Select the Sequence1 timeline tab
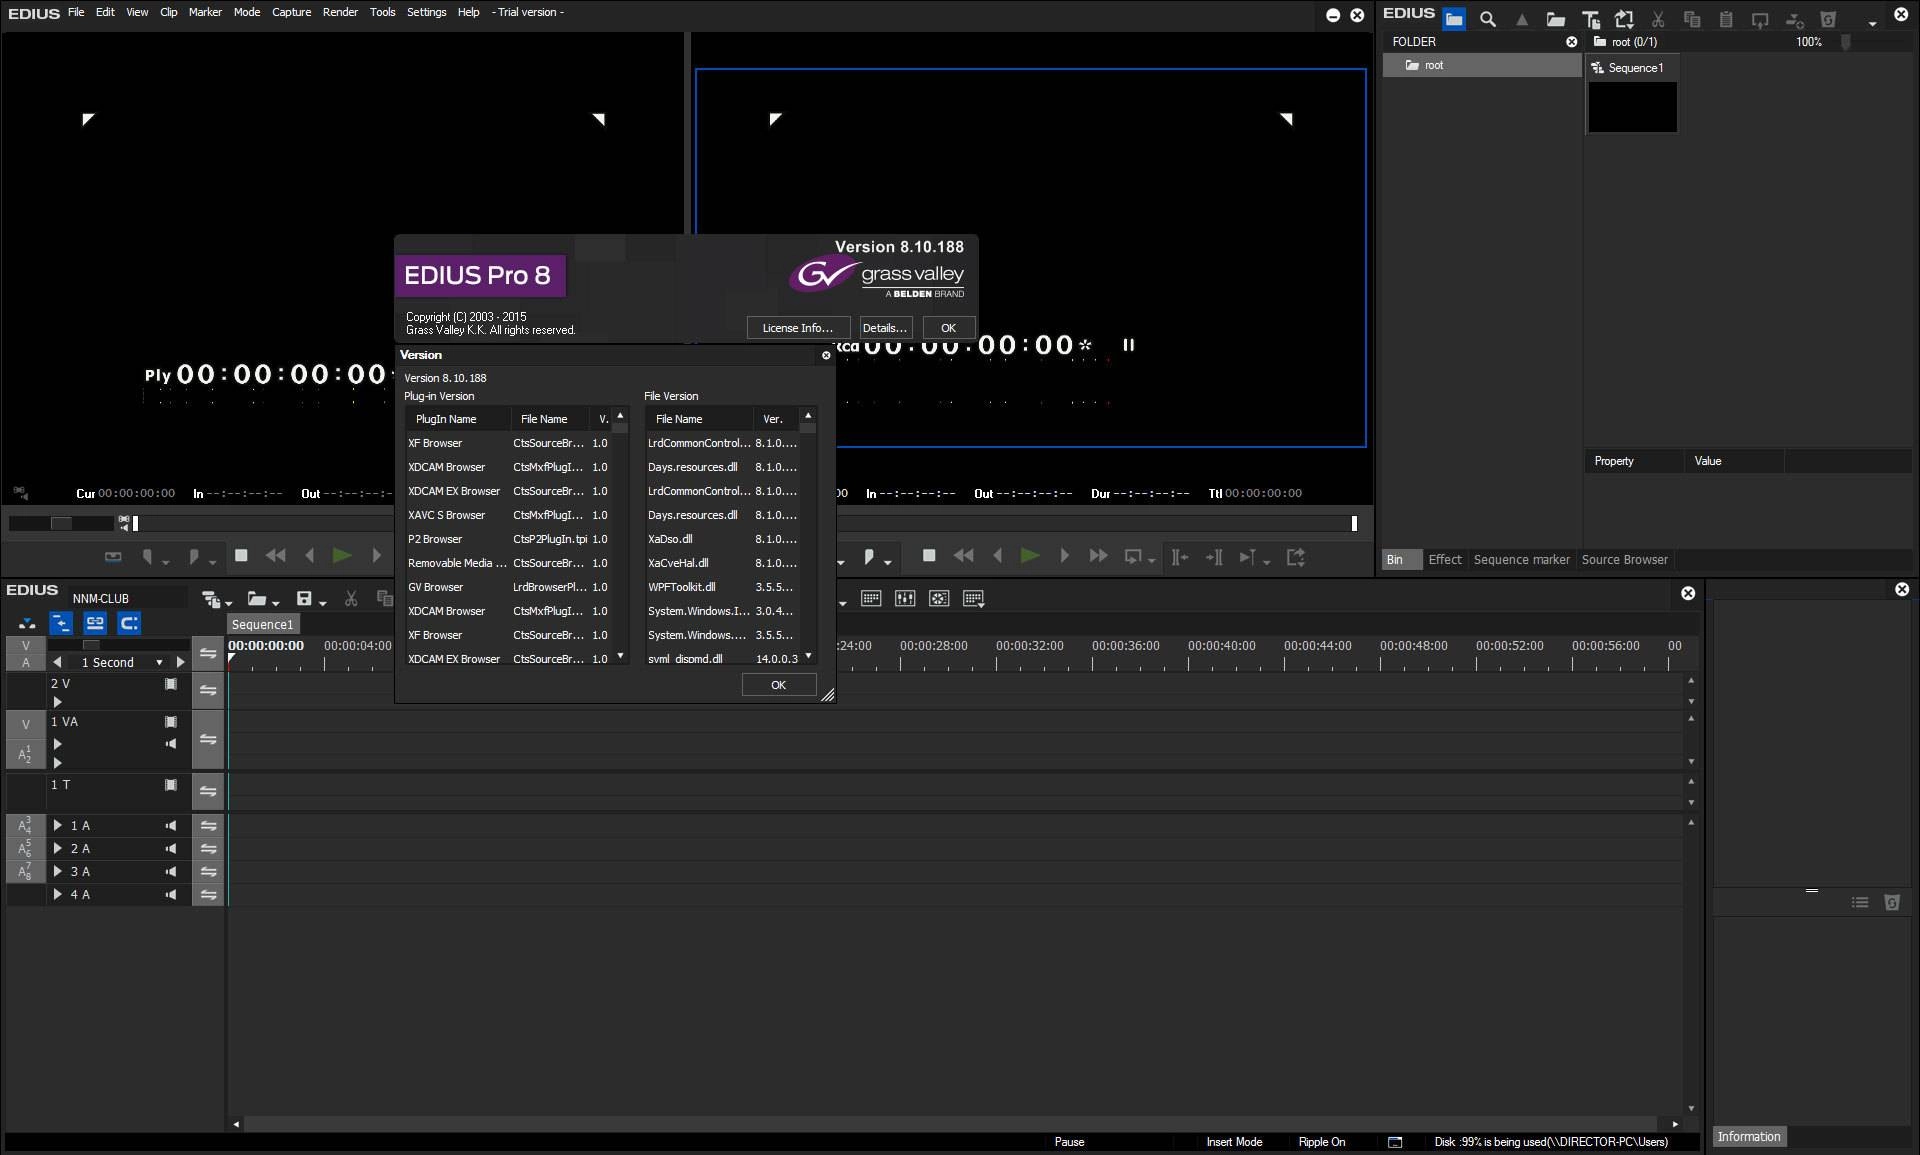The width and height of the screenshot is (1920, 1155). click(263, 624)
